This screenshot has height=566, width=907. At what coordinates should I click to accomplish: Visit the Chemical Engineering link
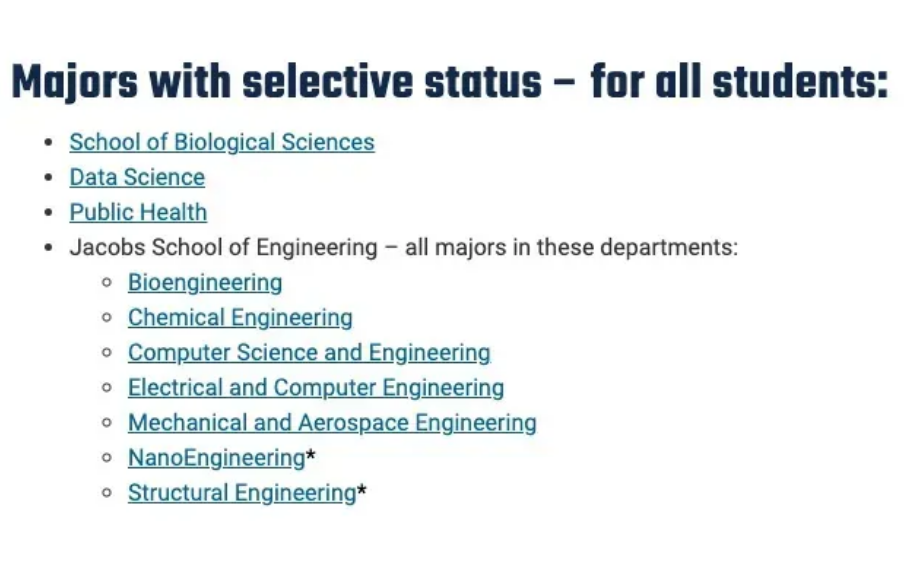pos(240,318)
